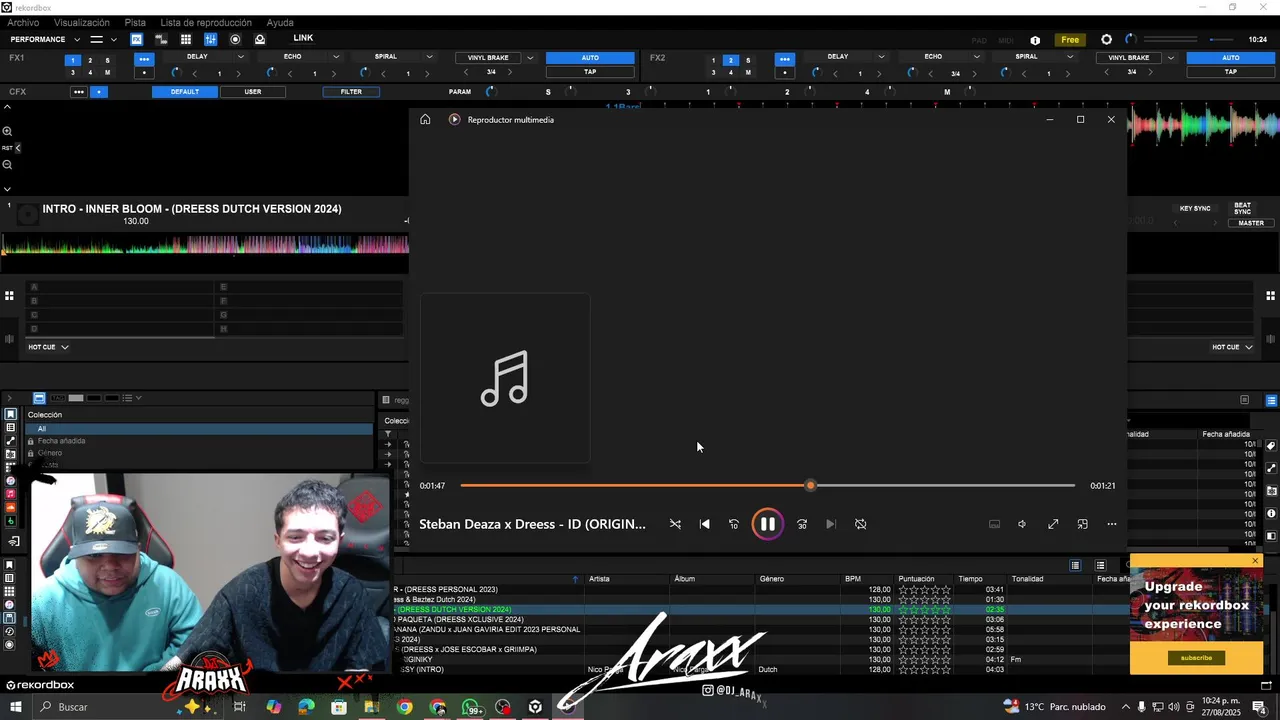1280x720 pixels.
Task: Close the upgrade rekordbox banner
Action: click(x=1255, y=561)
